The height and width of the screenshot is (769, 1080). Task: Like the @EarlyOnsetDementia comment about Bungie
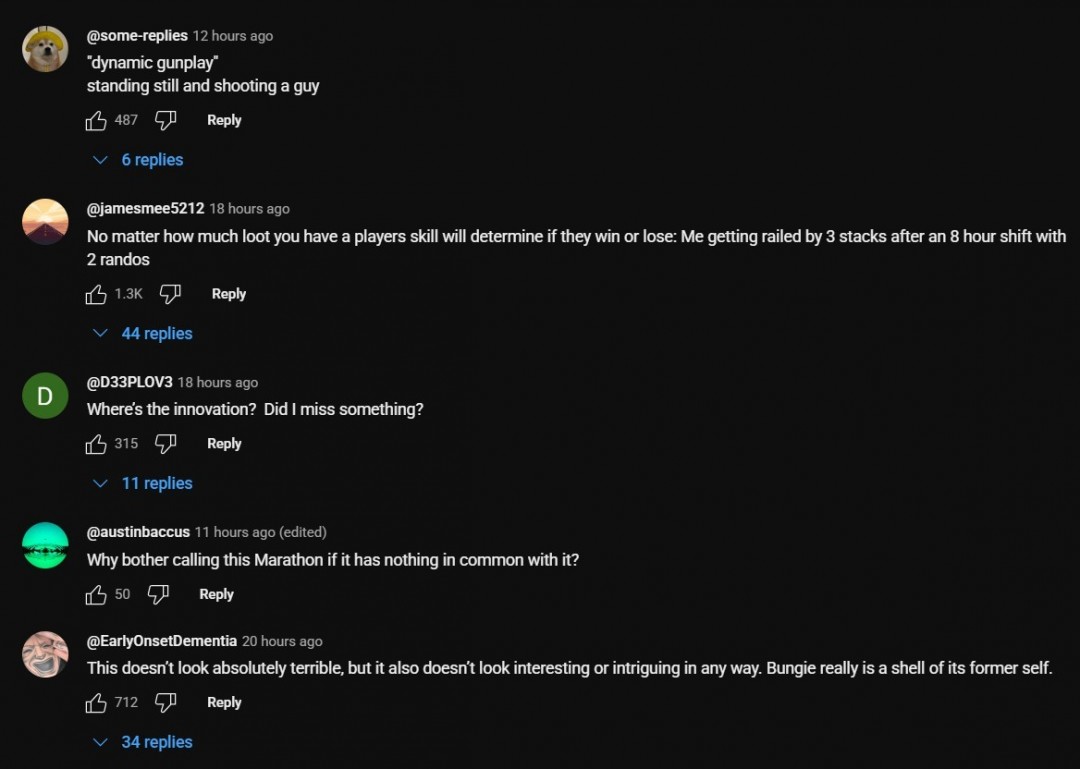[96, 703]
